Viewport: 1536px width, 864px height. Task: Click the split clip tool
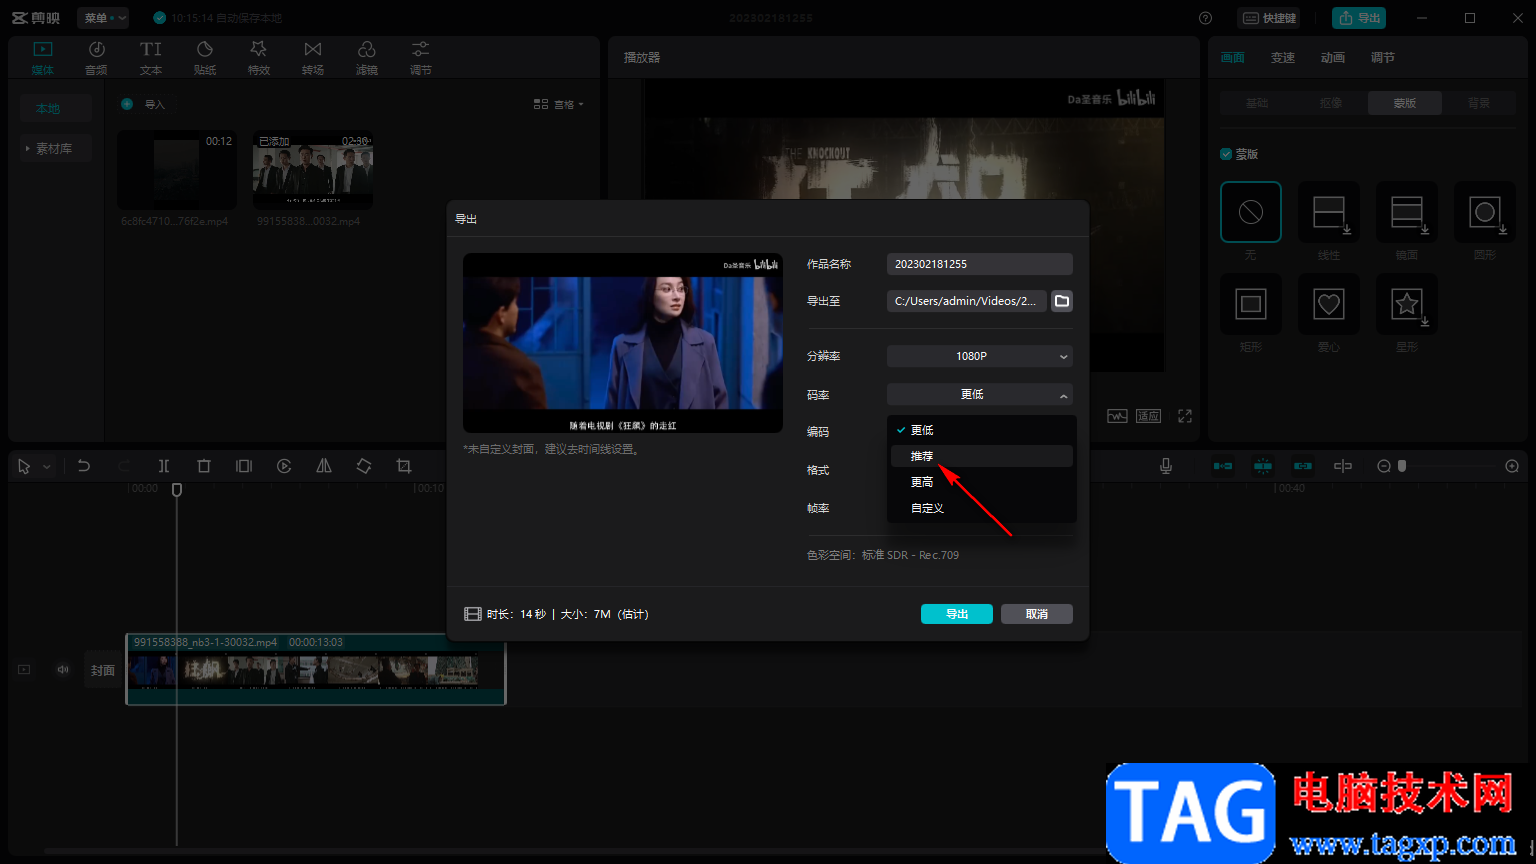pyautogui.click(x=164, y=466)
